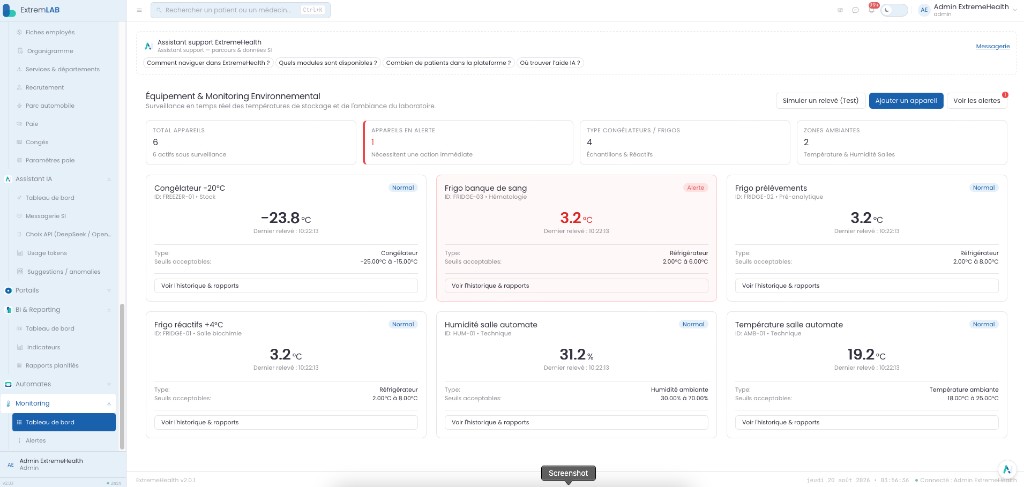Click suggestion 'Quels modules sont disponibles ?'
Image resolution: width=1024 pixels, height=487 pixels.
(x=328, y=63)
